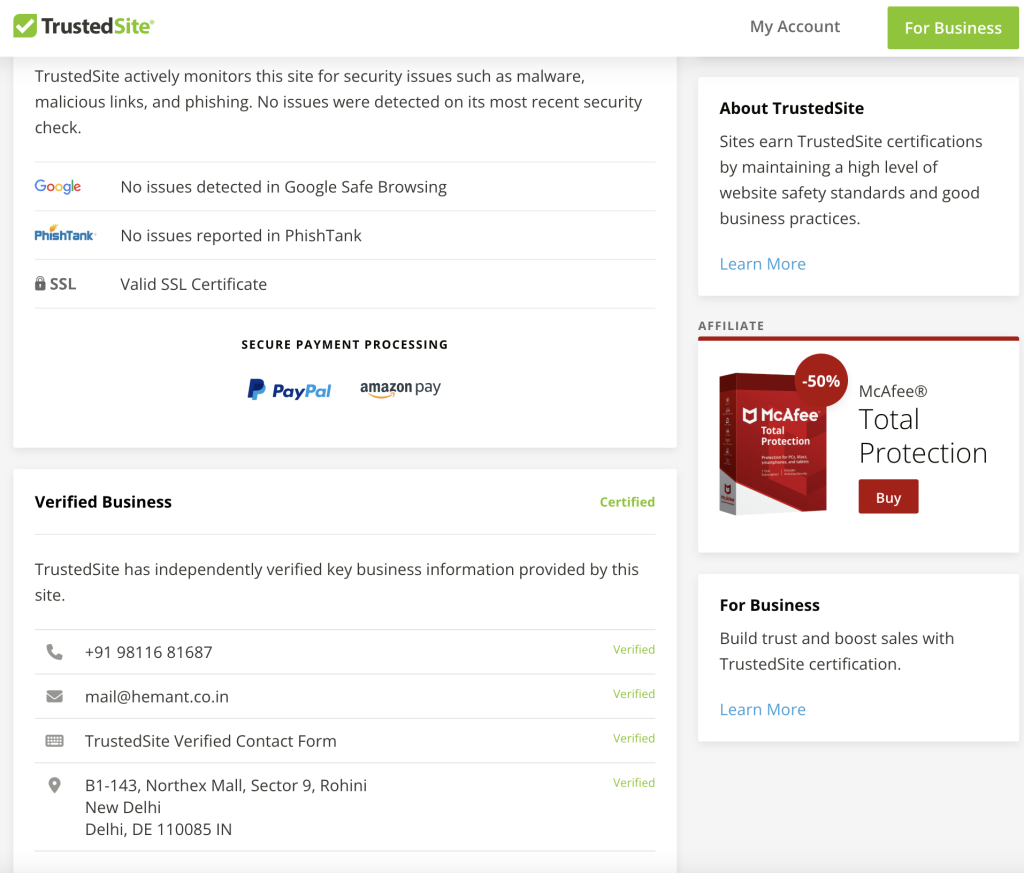Click the TrustedSite logo
Screen dimensions: 1024x873
coord(84,26)
